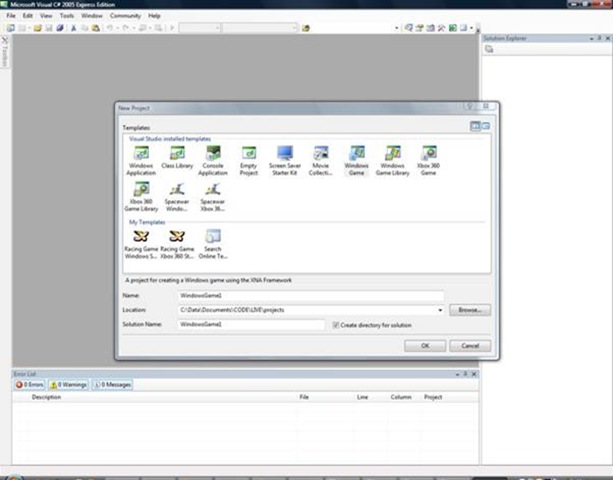Choose the Windows Application template icon
Screen dimensions: 613x480
coord(141,153)
